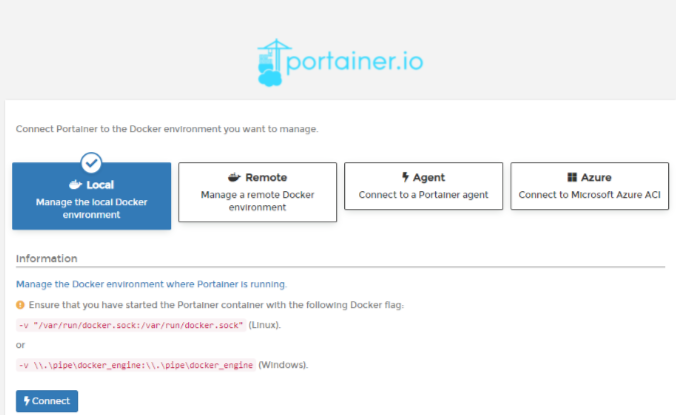
Task: Click the Docker whale icon beside Local
Action: click(x=75, y=185)
